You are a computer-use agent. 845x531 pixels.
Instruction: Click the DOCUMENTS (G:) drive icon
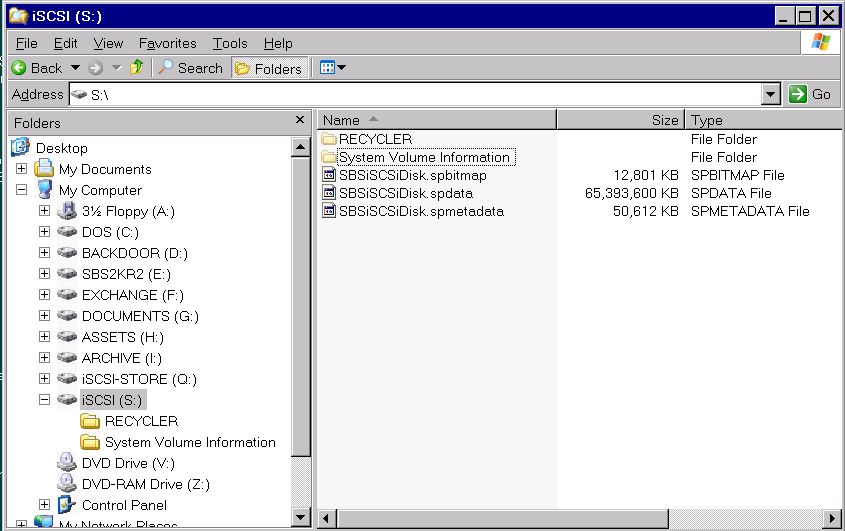[x=67, y=315]
